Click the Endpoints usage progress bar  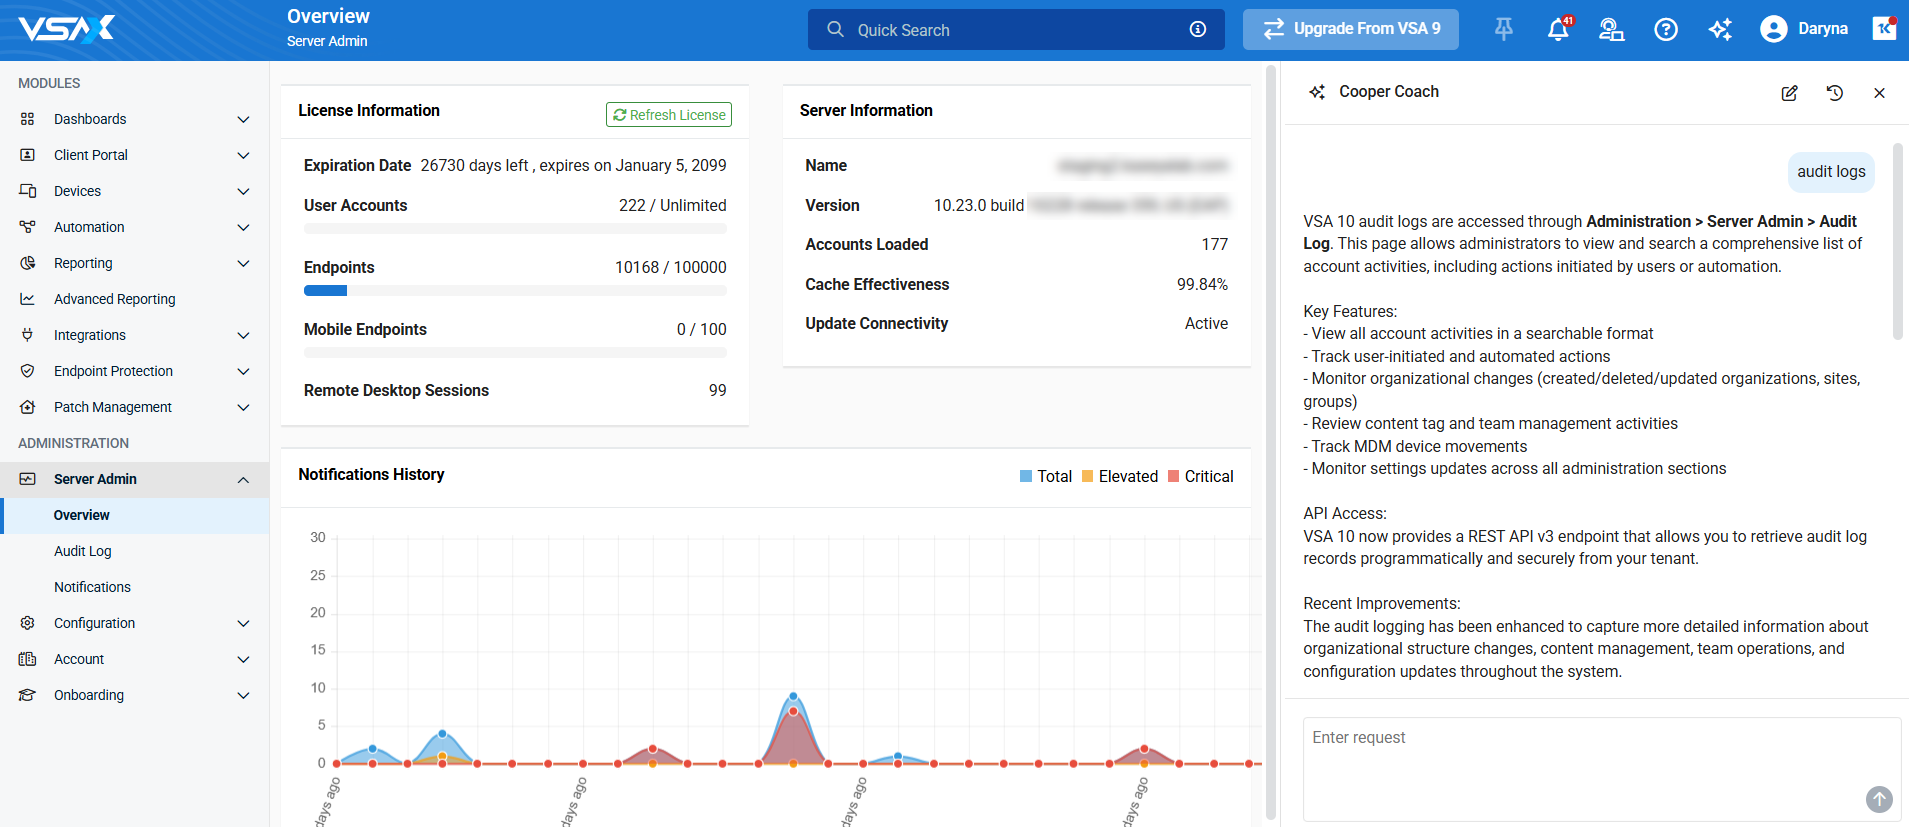coord(515,291)
